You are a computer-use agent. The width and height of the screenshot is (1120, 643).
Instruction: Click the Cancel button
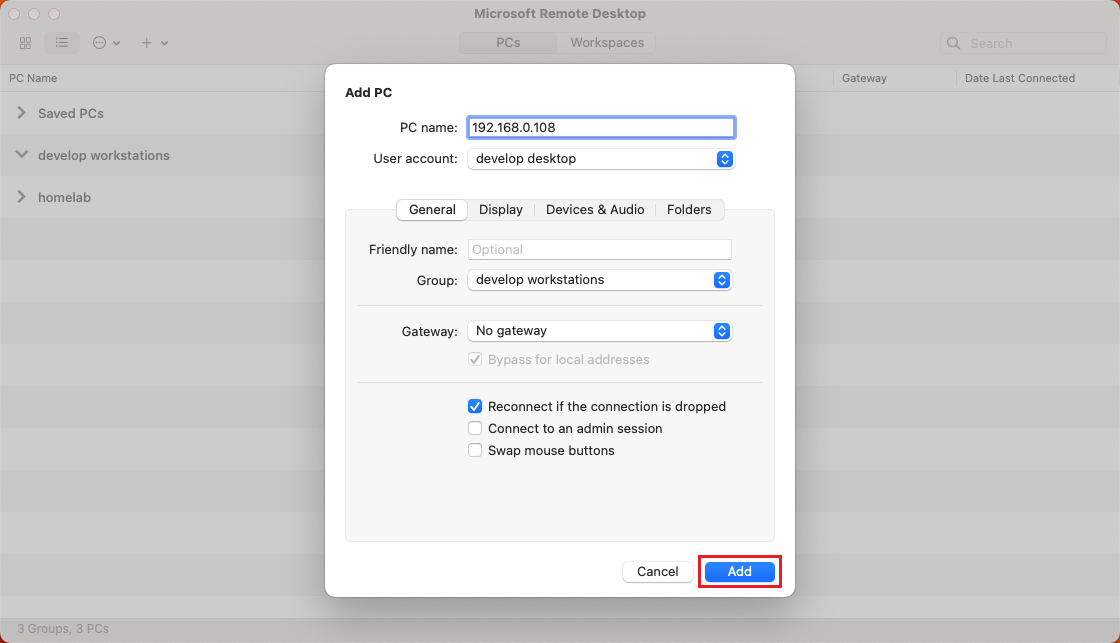(x=657, y=572)
